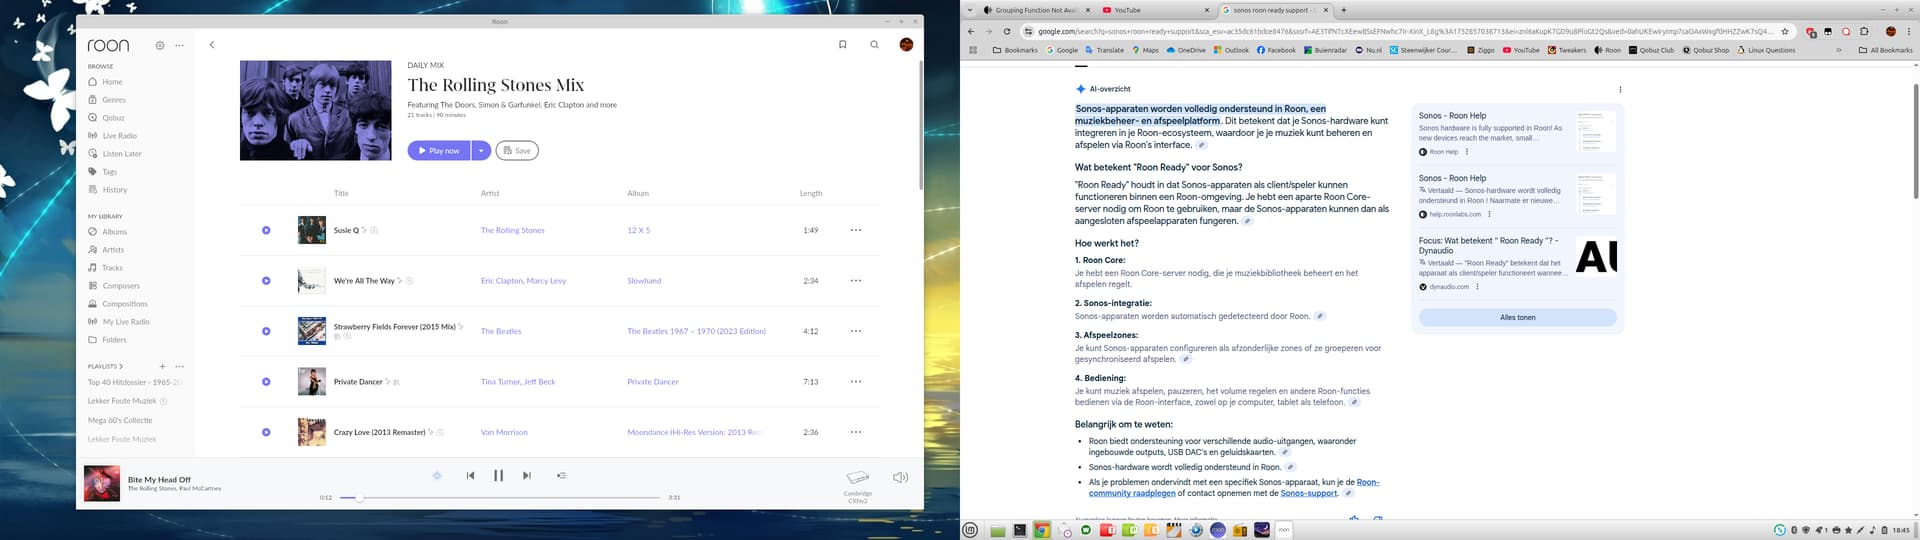Reload the Google search page
The height and width of the screenshot is (540, 1920).
coord(1007,31)
